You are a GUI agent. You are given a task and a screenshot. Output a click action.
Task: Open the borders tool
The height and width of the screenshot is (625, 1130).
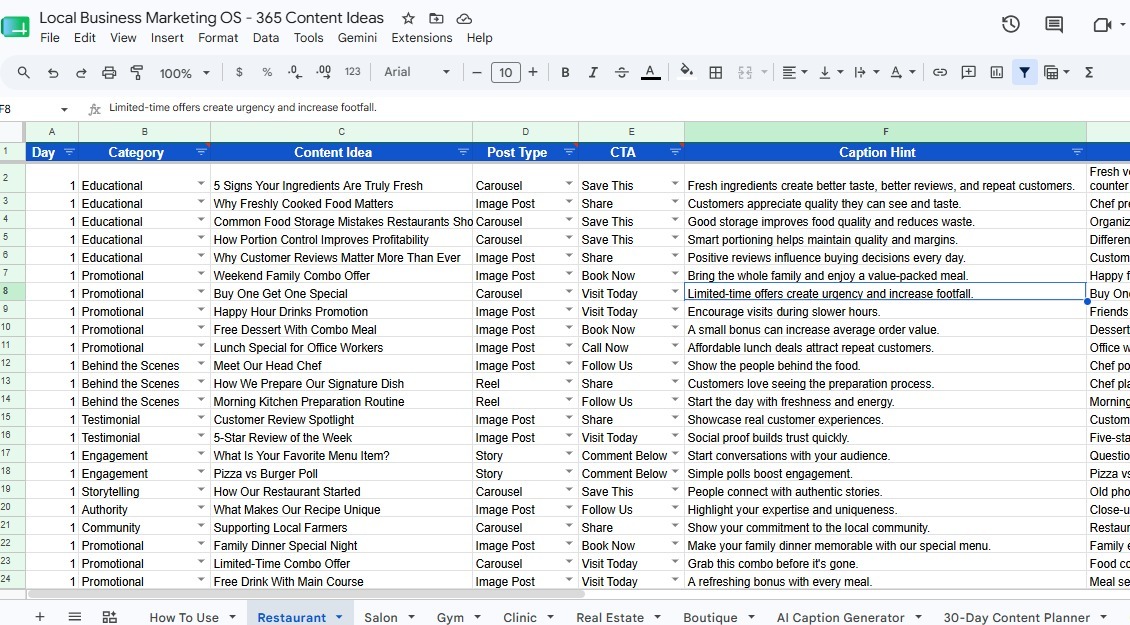(x=716, y=72)
